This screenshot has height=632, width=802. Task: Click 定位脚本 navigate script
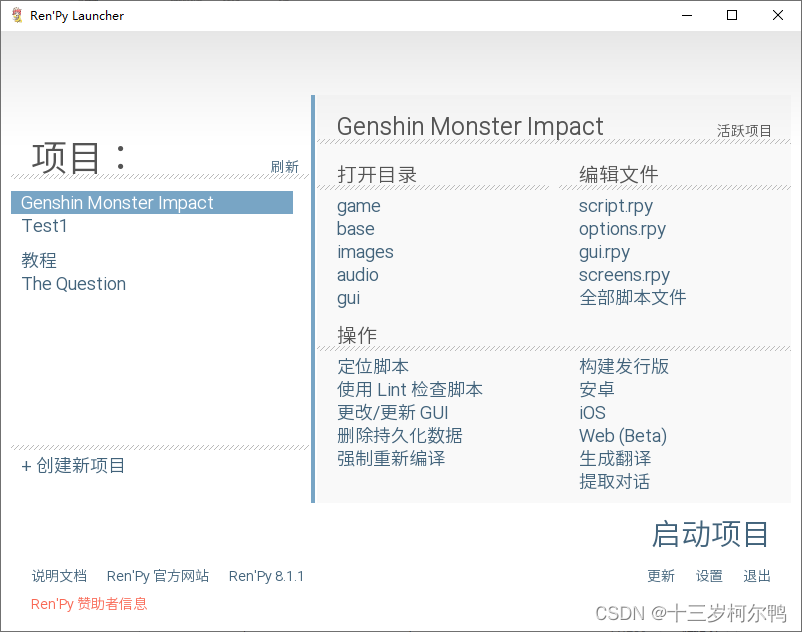click(x=373, y=366)
